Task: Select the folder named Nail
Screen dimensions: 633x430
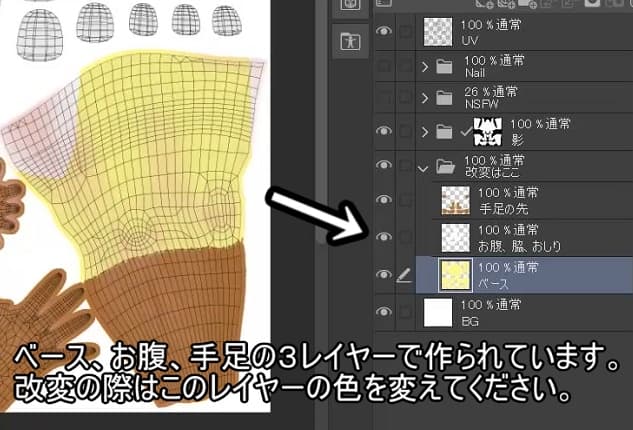Action: 475,73
